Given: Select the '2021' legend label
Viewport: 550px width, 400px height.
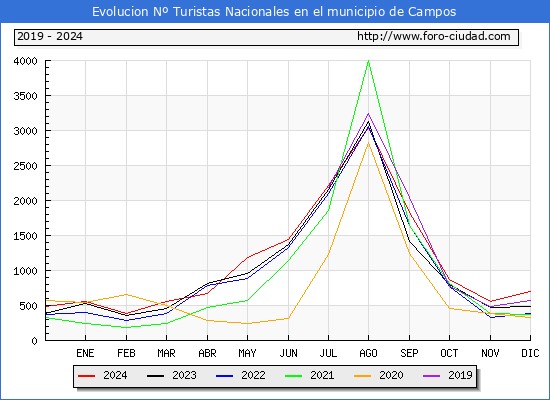Looking at the screenshot, I should (x=322, y=375).
